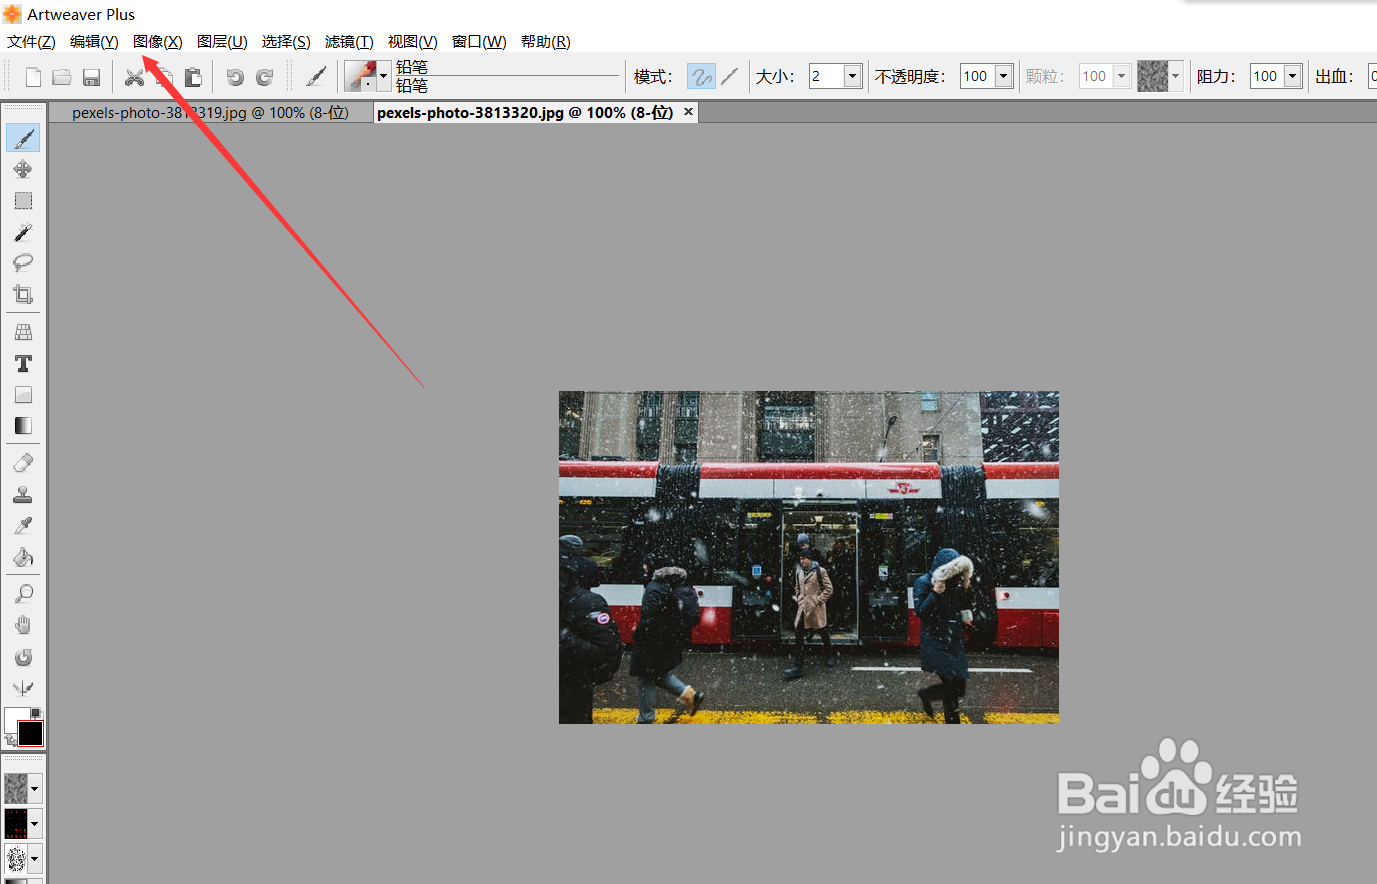Select the Paint Bucket fill tool
The image size is (1377, 884).
point(23,557)
